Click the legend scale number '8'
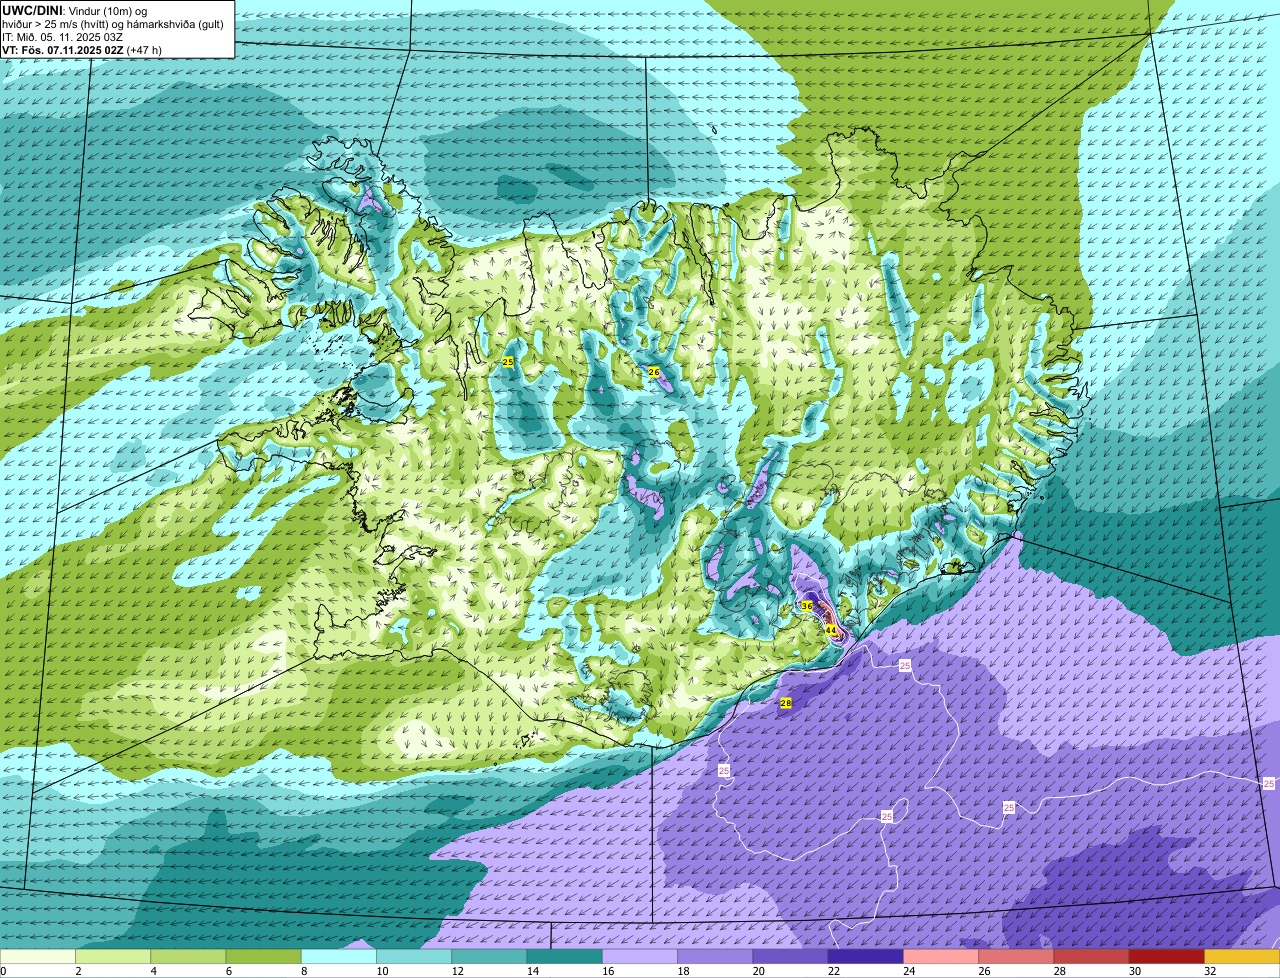 click(302, 971)
